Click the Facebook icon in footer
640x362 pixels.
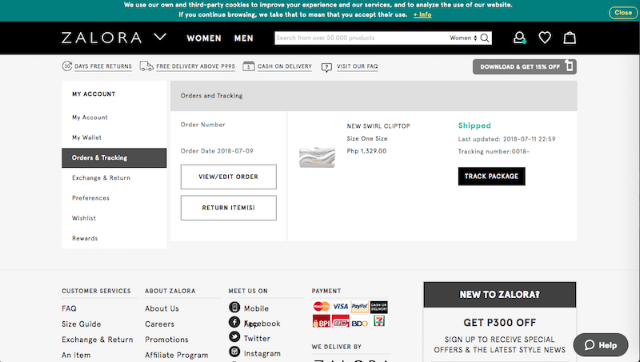[234, 322]
